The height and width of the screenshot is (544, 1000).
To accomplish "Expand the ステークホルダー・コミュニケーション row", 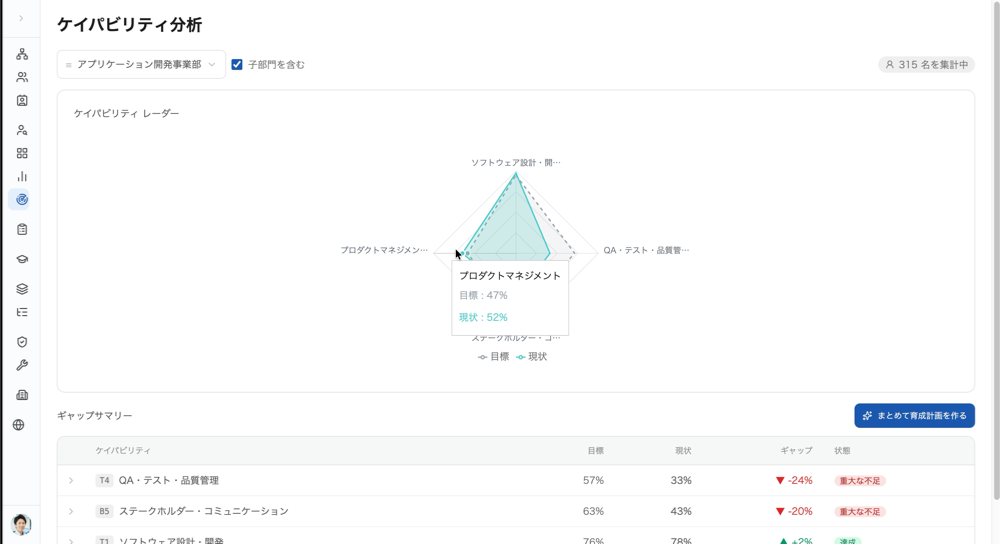I will coord(71,512).
